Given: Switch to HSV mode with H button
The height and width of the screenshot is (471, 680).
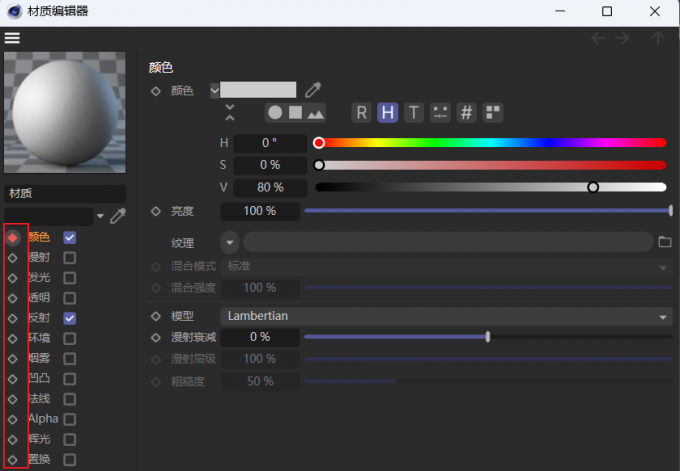Looking at the screenshot, I should pyautogui.click(x=388, y=113).
